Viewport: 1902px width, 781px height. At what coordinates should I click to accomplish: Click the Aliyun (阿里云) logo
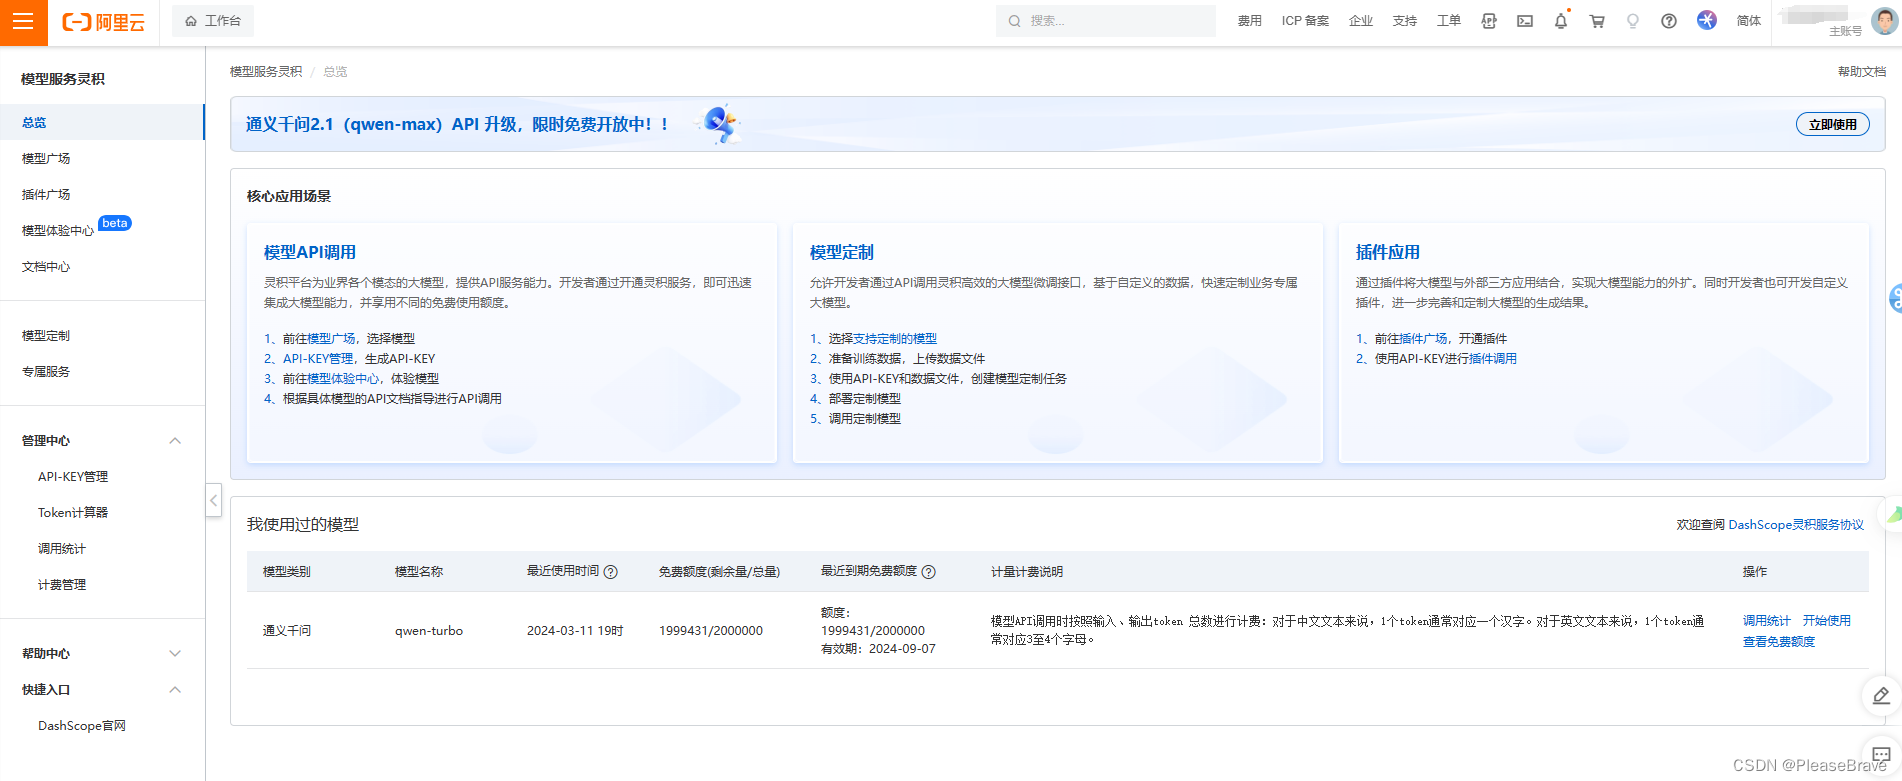click(103, 22)
